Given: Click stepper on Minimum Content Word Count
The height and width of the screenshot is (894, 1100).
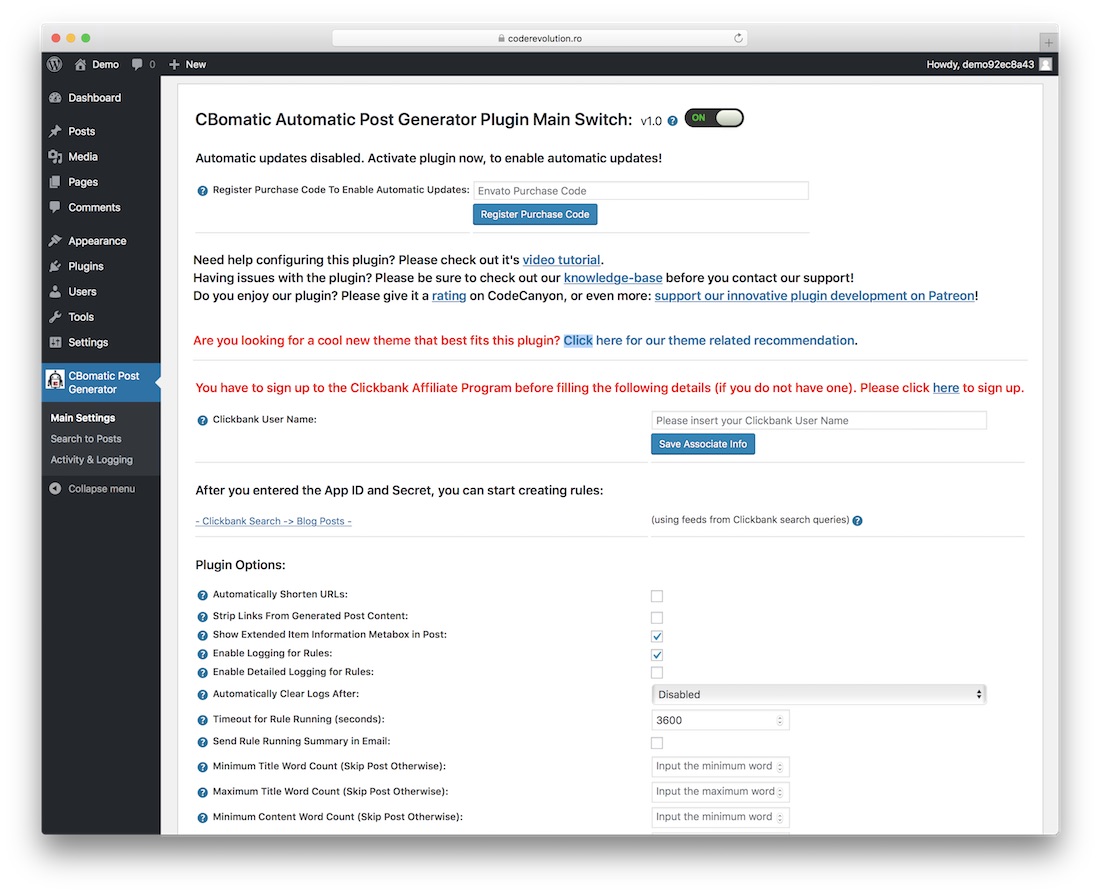Looking at the screenshot, I should point(779,818).
